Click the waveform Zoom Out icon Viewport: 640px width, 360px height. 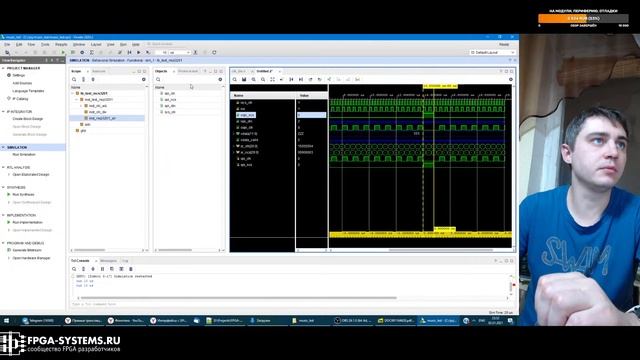[x=263, y=79]
